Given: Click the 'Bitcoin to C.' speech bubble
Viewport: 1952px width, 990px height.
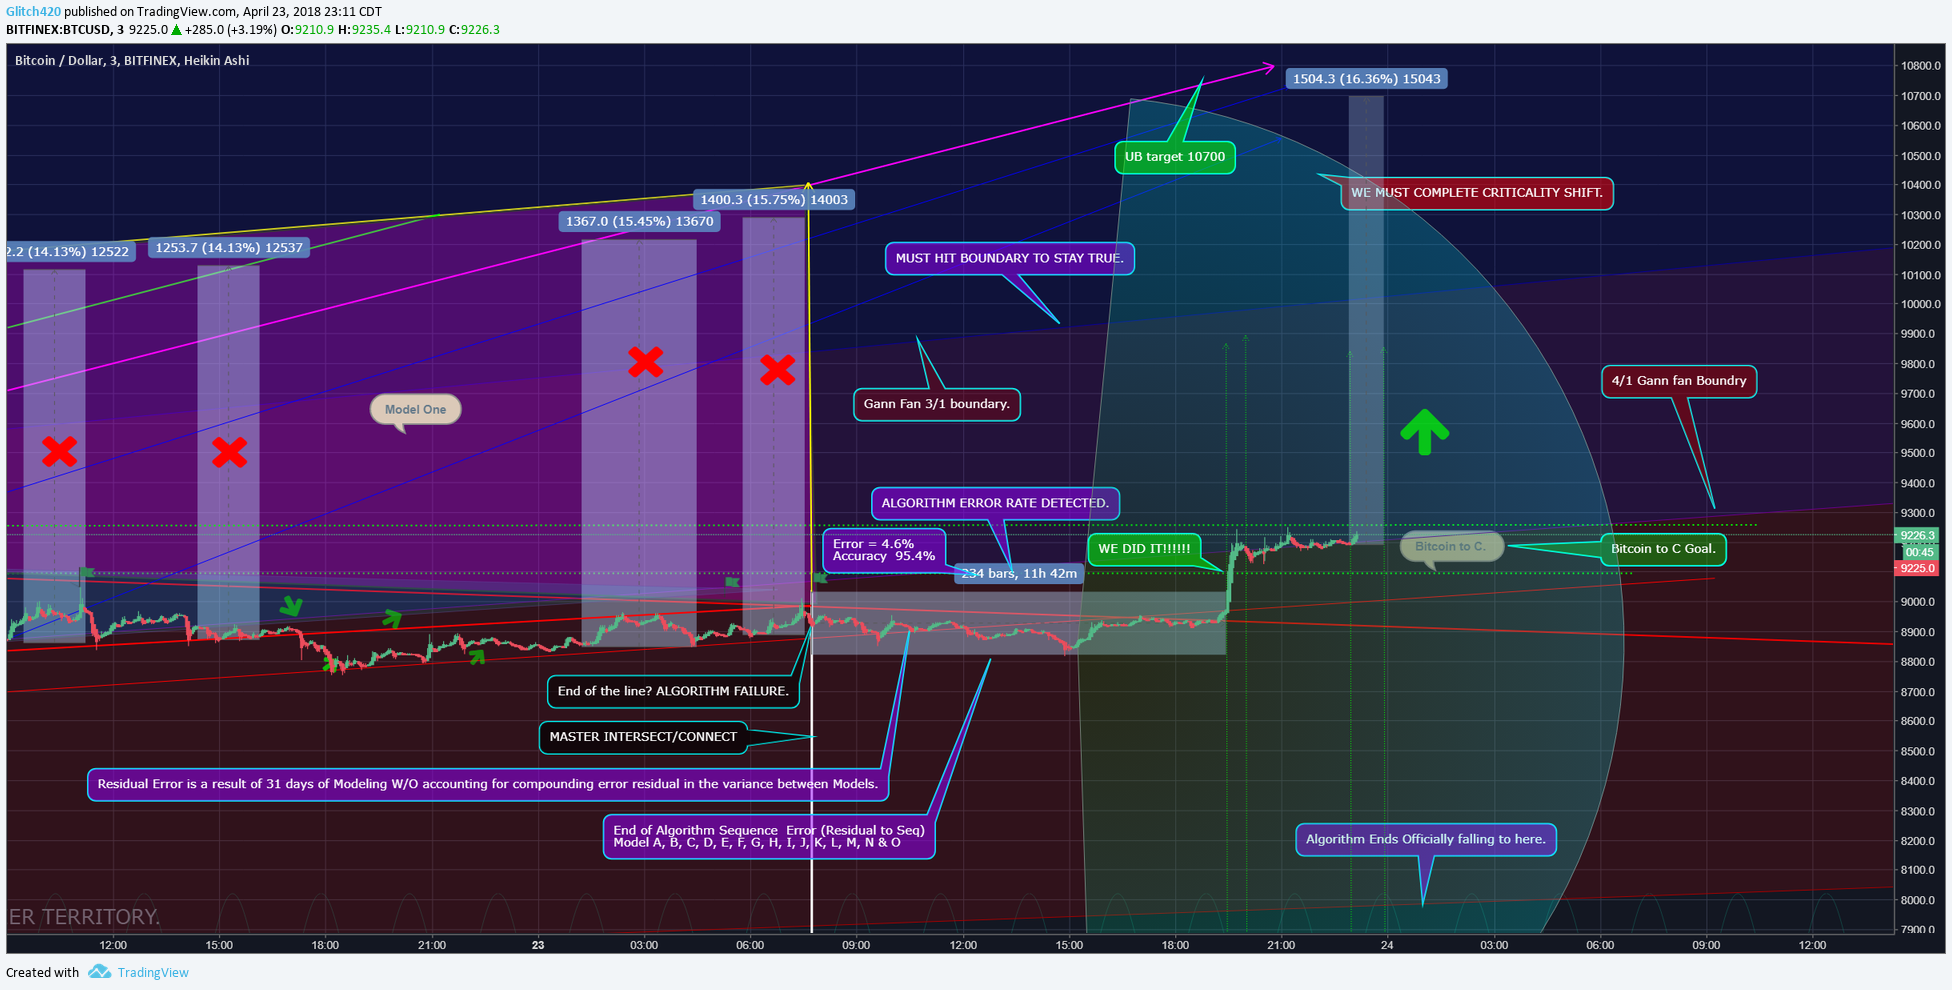Looking at the screenshot, I should [x=1450, y=547].
